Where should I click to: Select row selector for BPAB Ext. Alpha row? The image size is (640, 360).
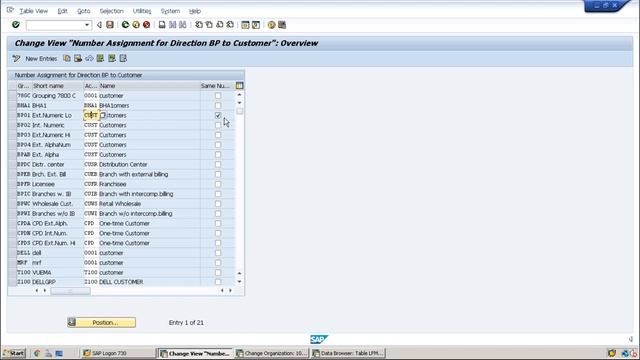(x=12, y=155)
